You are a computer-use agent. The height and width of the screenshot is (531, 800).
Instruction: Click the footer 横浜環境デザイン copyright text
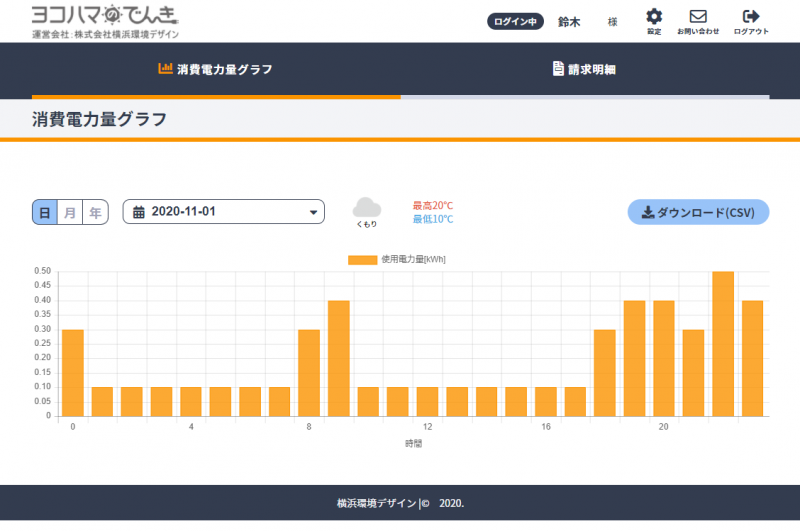click(401, 503)
